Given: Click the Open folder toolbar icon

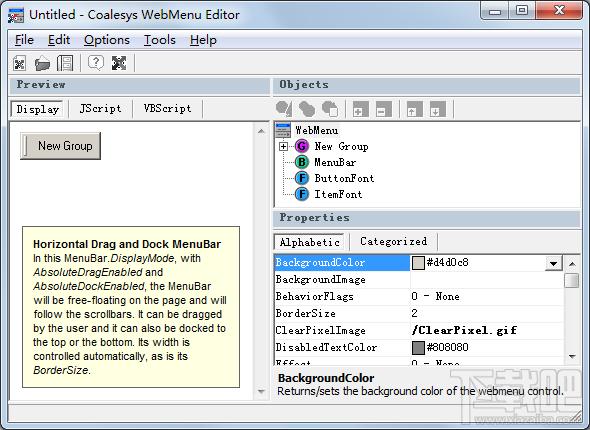Looking at the screenshot, I should pyautogui.click(x=42, y=63).
